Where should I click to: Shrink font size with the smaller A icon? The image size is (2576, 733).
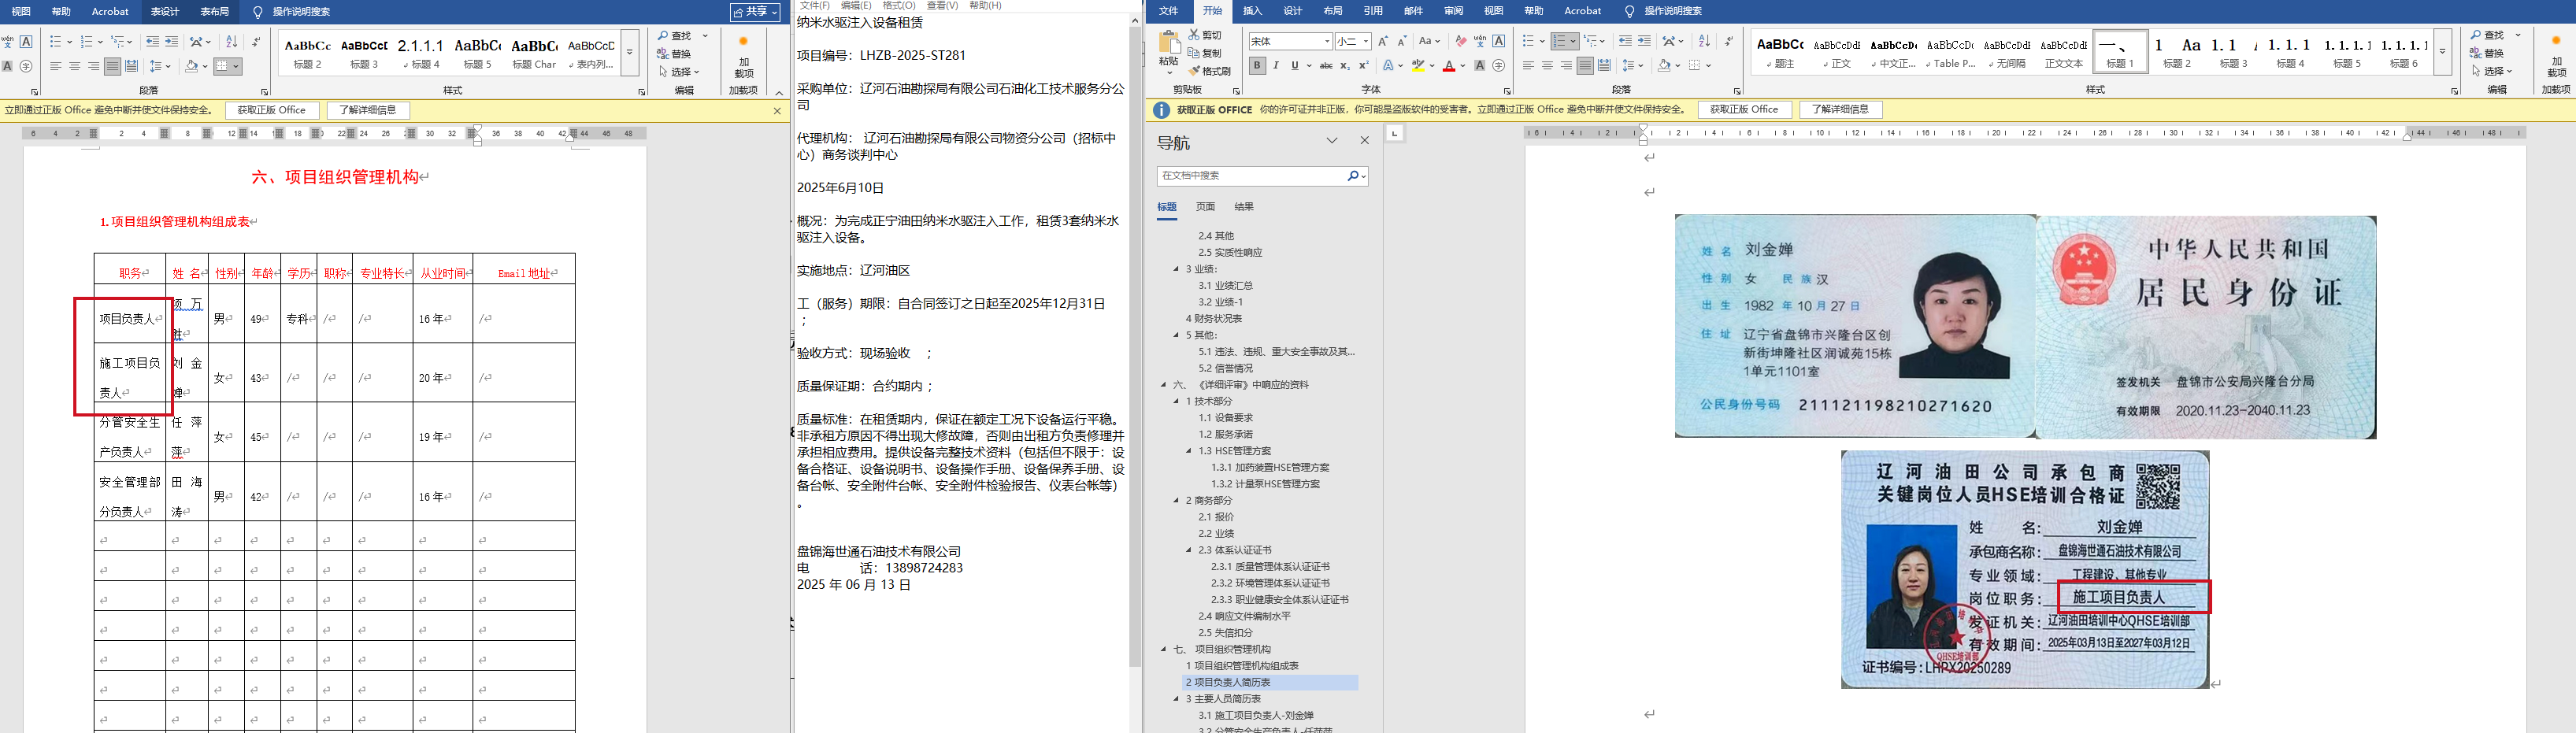tap(1401, 41)
